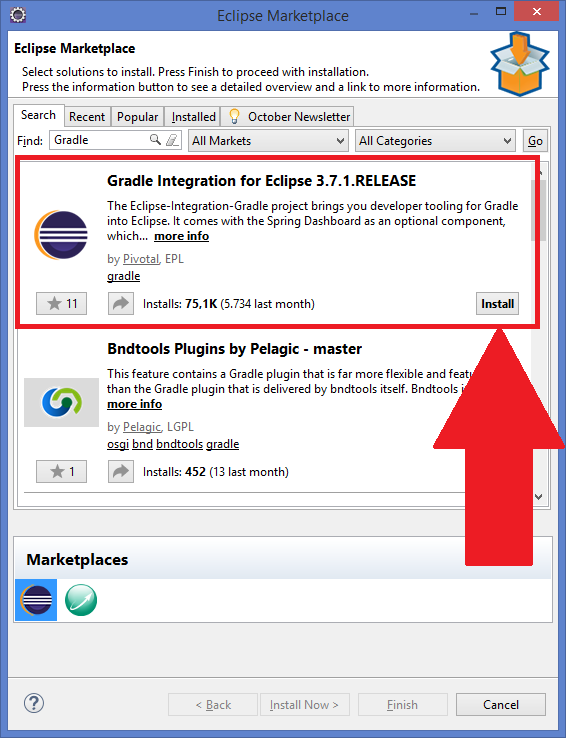Select the Eclipse marketplace icon under Marketplaces
The width and height of the screenshot is (566, 738).
point(36,600)
